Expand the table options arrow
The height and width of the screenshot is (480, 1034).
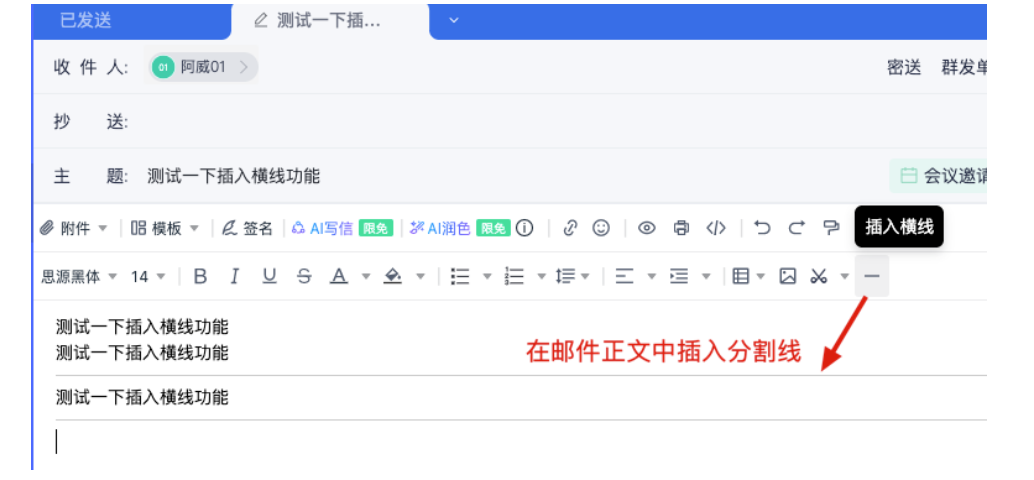tap(761, 276)
